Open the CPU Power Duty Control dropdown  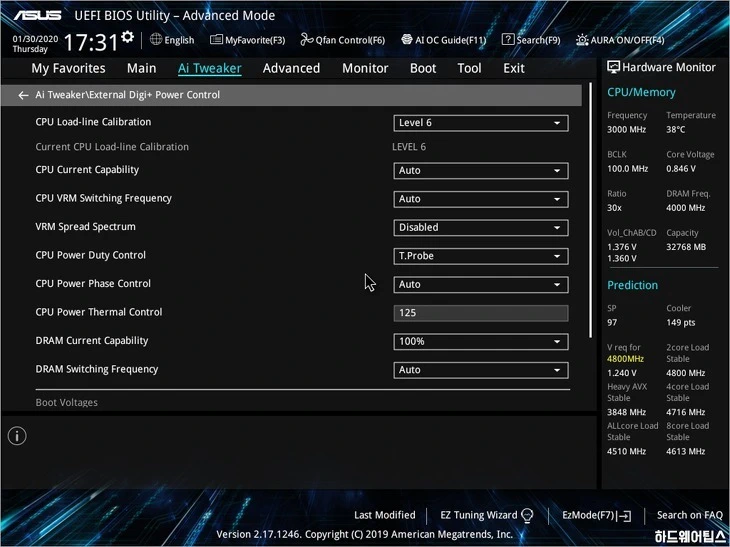(x=480, y=256)
